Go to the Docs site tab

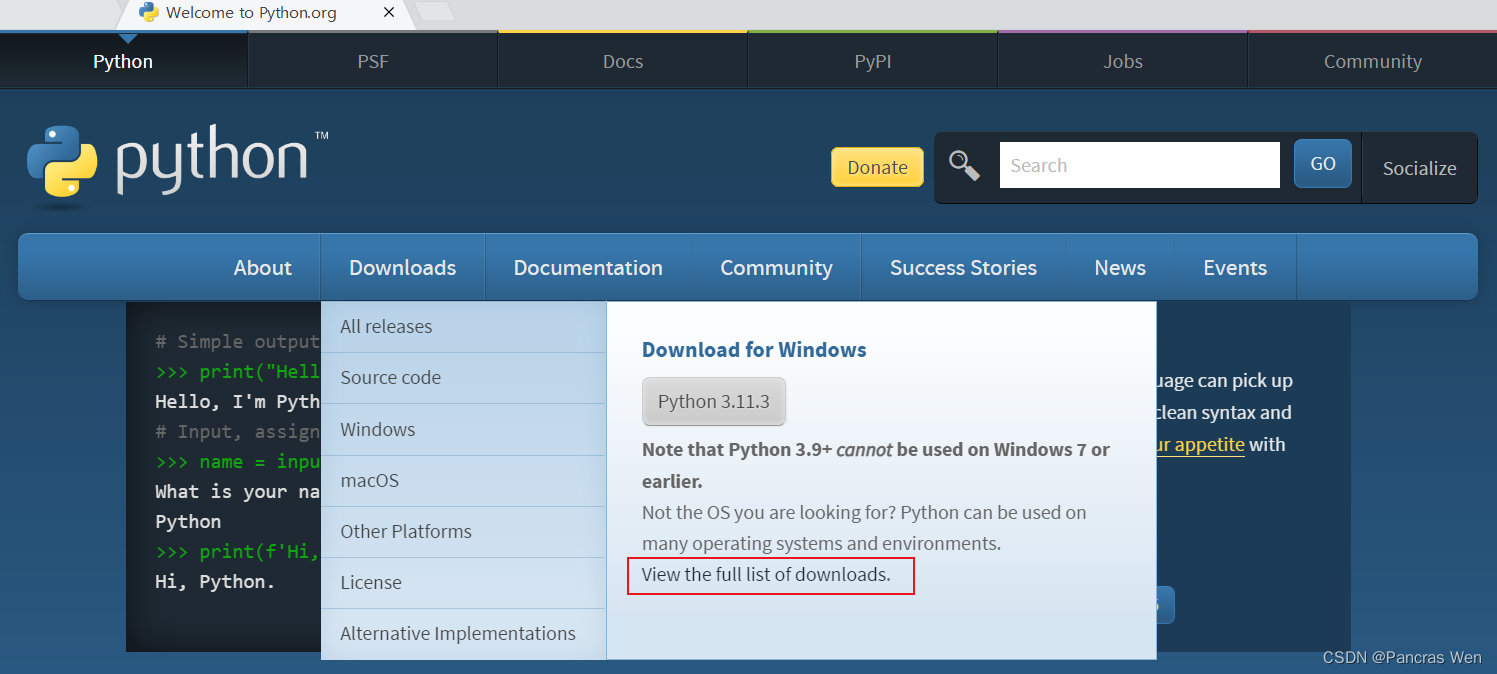click(x=623, y=61)
